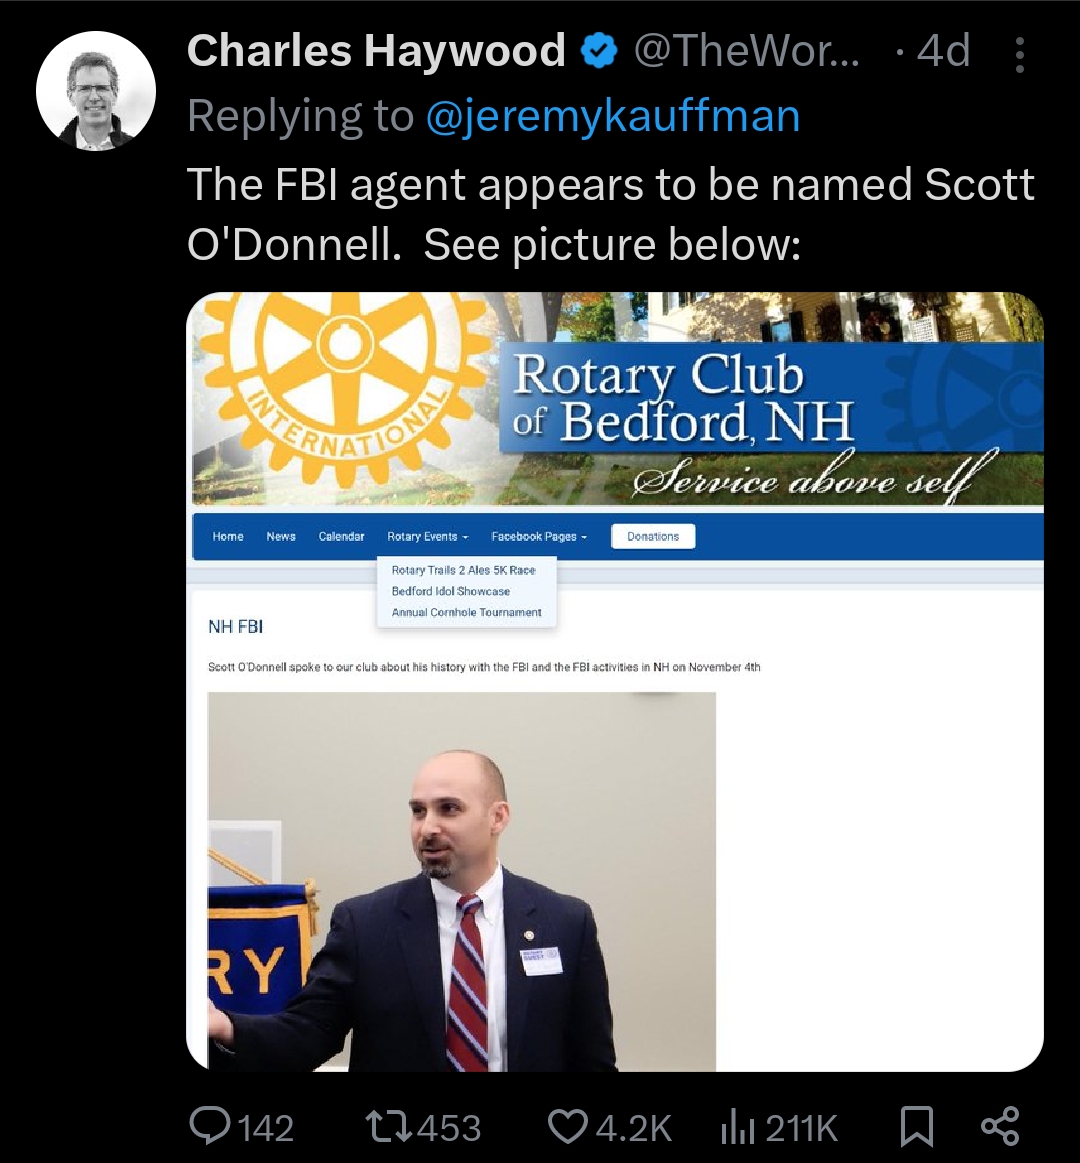Like the tweet with heart icon
The image size is (1080, 1163).
[x=568, y=1127]
